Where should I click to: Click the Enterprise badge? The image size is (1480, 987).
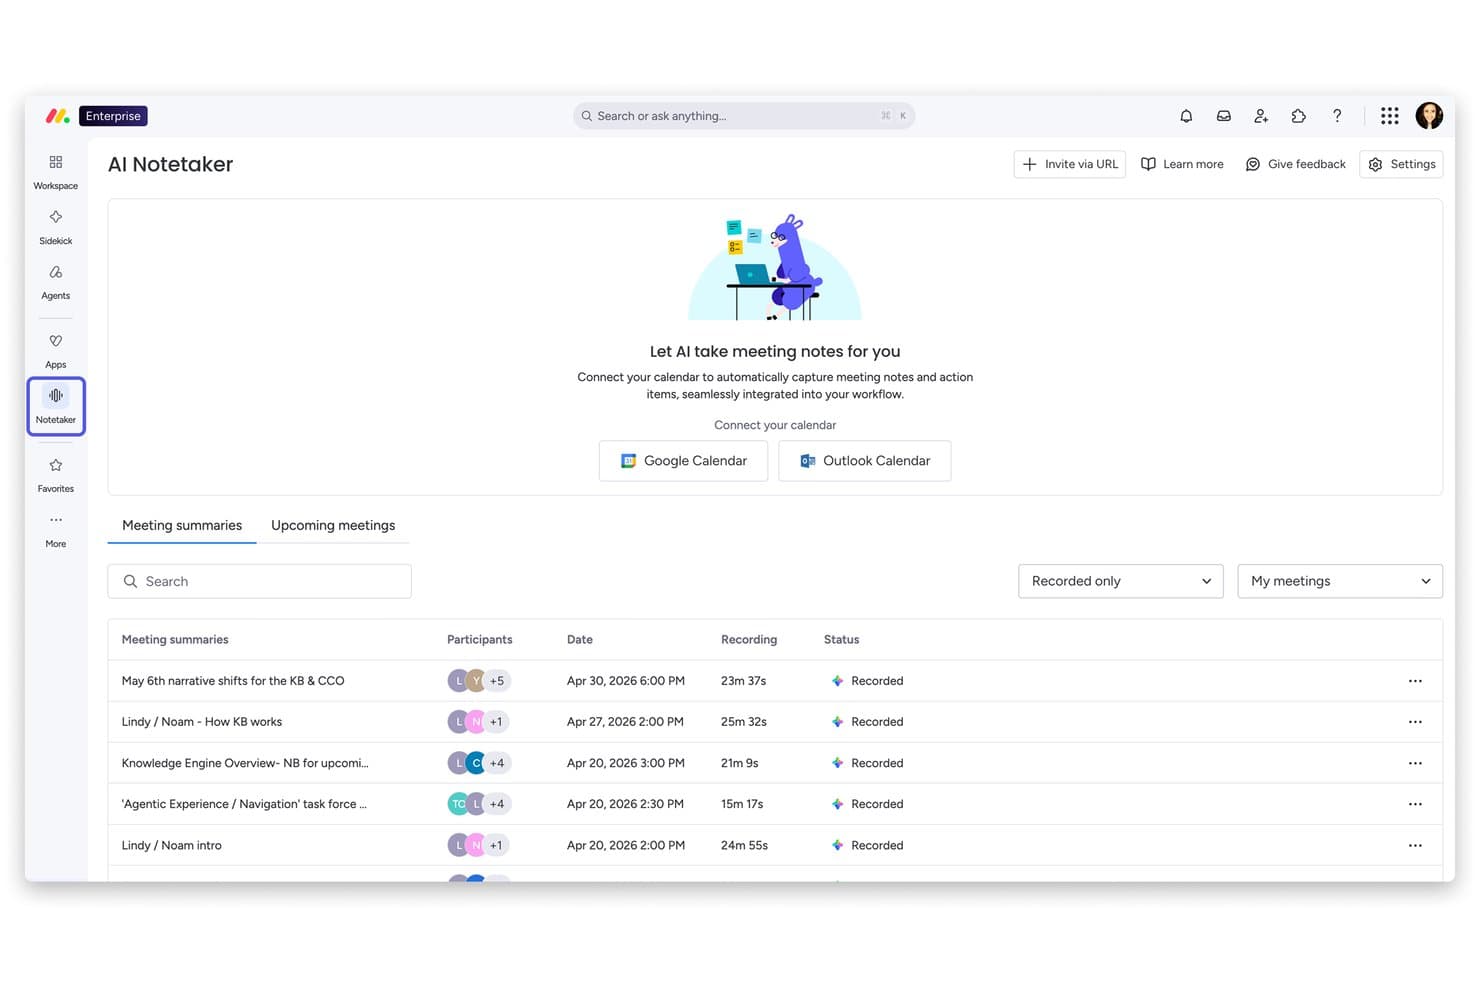pyautogui.click(x=113, y=116)
